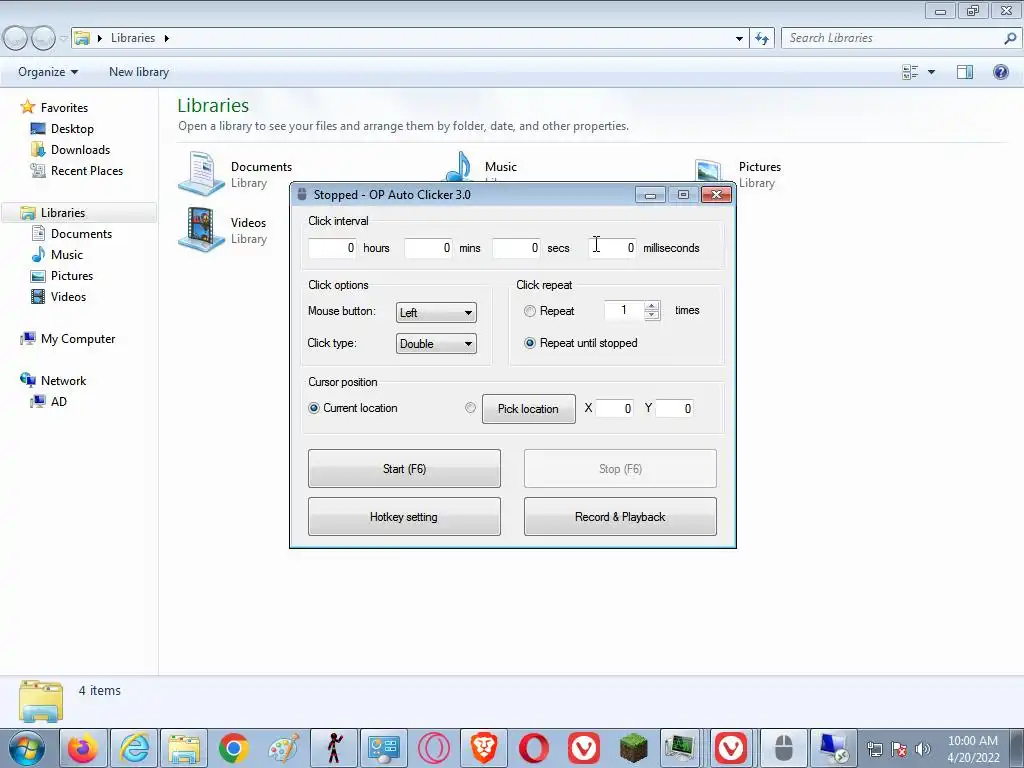Image resolution: width=1024 pixels, height=768 pixels.
Task: Open Record & Playback
Action: coord(620,517)
